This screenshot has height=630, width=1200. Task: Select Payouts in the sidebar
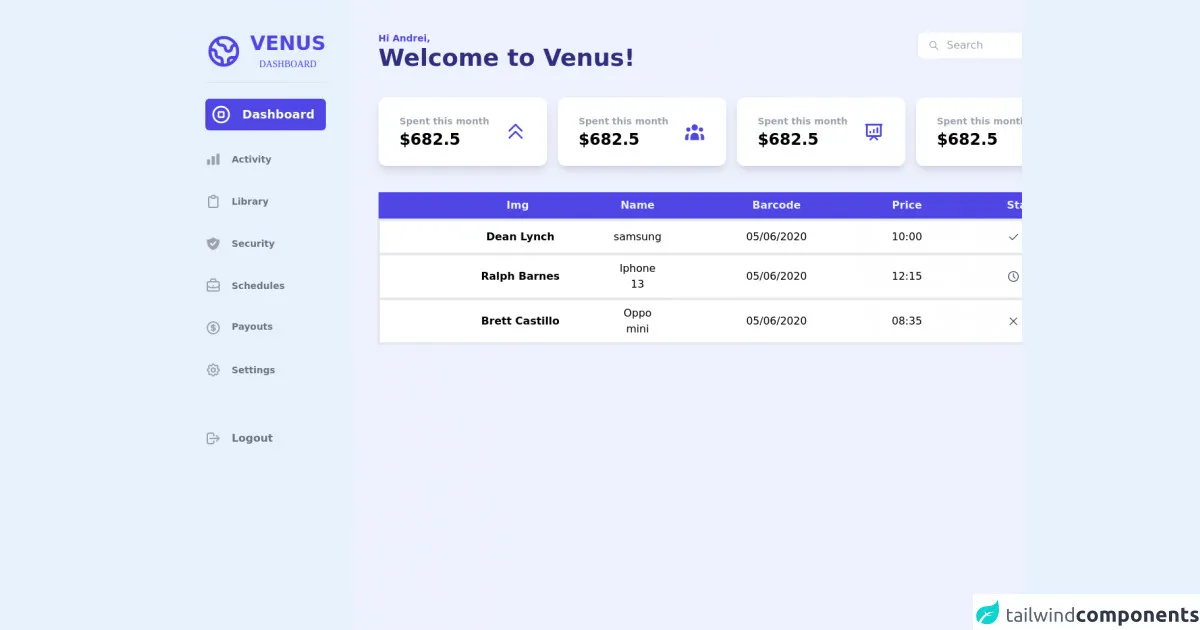coord(251,327)
